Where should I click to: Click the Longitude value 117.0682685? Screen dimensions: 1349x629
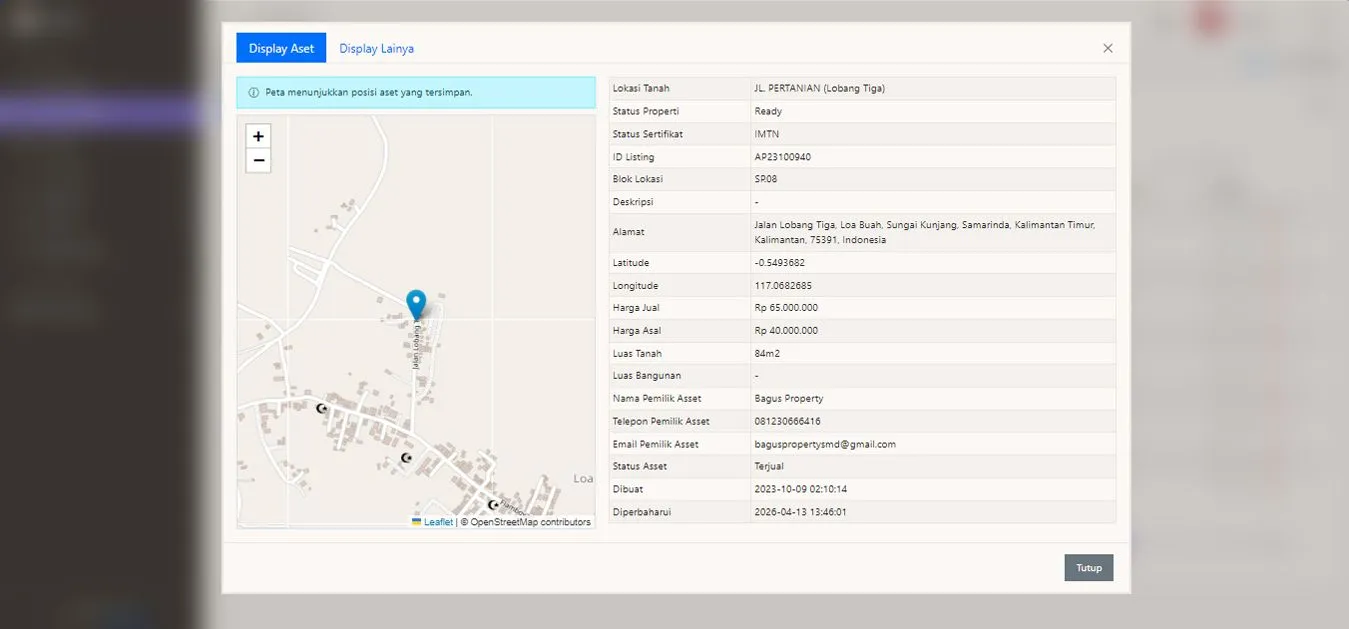click(783, 286)
